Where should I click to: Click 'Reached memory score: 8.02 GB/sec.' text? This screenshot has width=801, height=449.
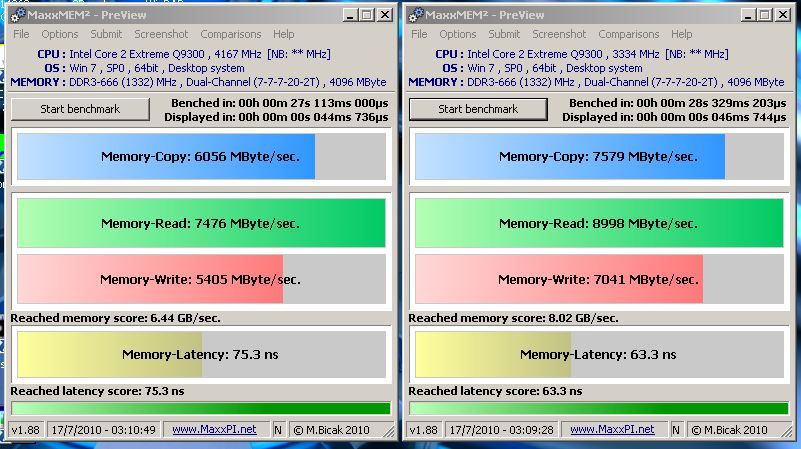click(x=513, y=318)
